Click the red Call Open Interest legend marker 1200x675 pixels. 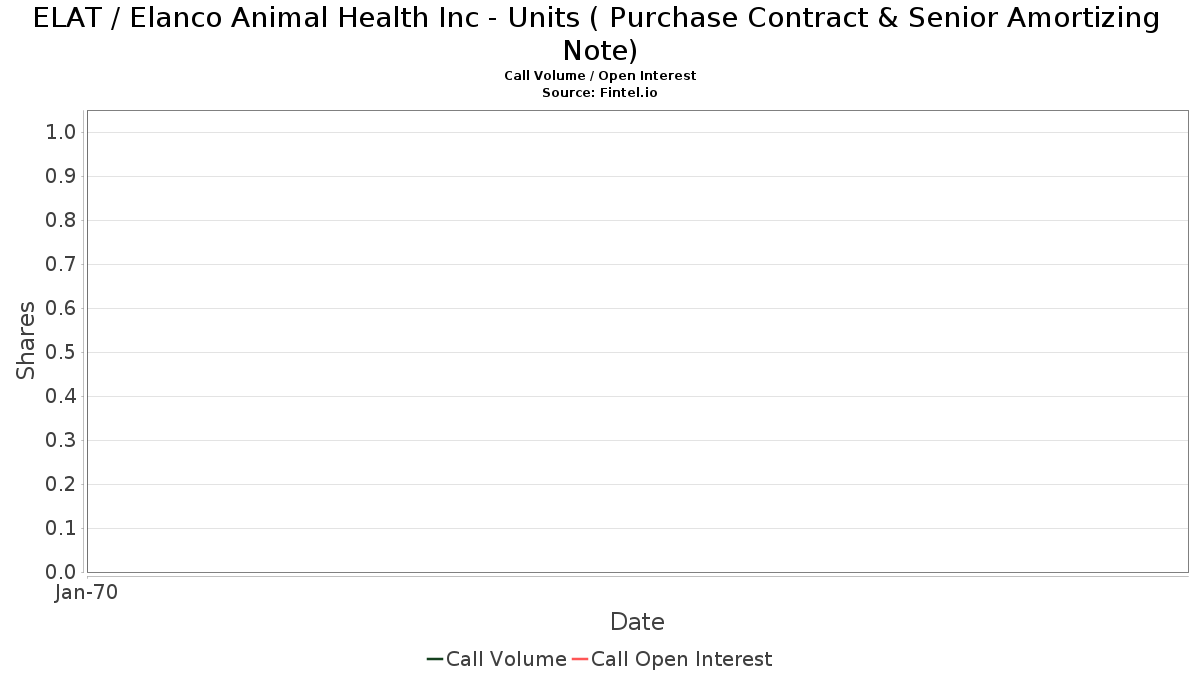pyautogui.click(x=580, y=659)
